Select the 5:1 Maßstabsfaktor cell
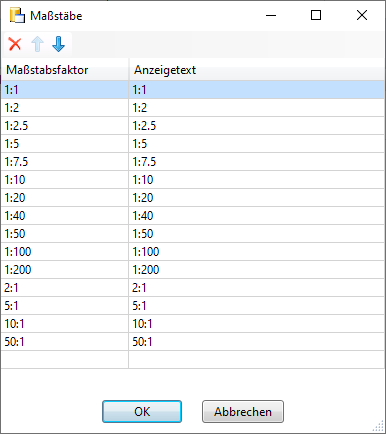The height and width of the screenshot is (434, 386). 65,306
